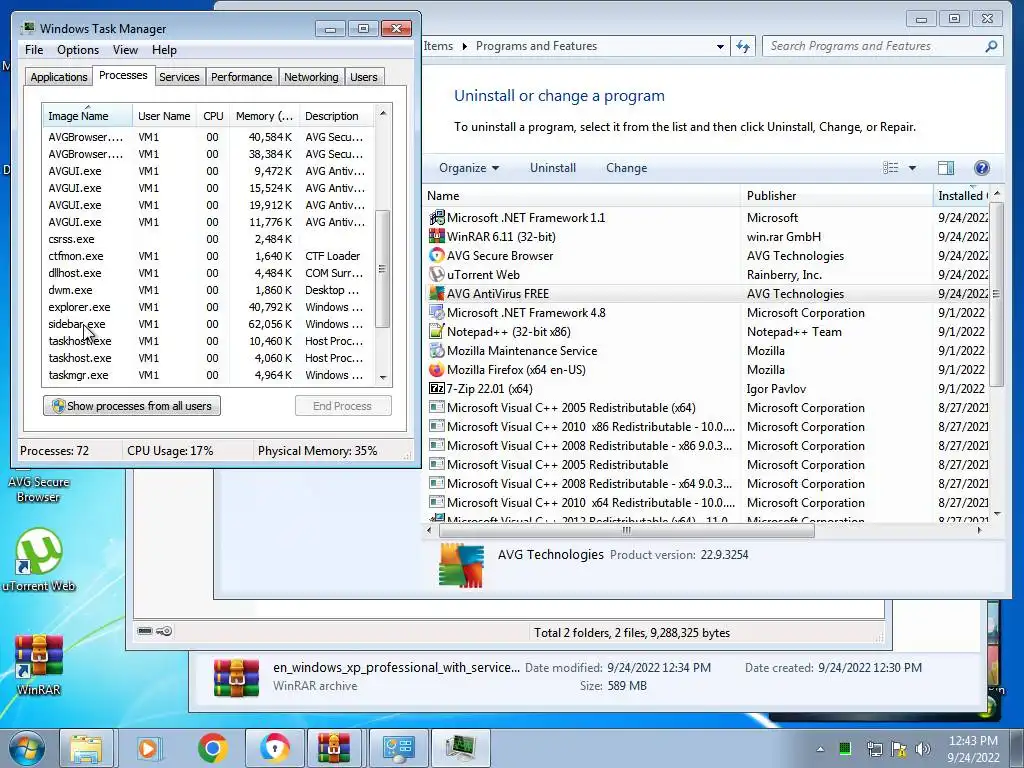Switch to the Services tab
This screenshot has width=1024, height=768.
179,77
